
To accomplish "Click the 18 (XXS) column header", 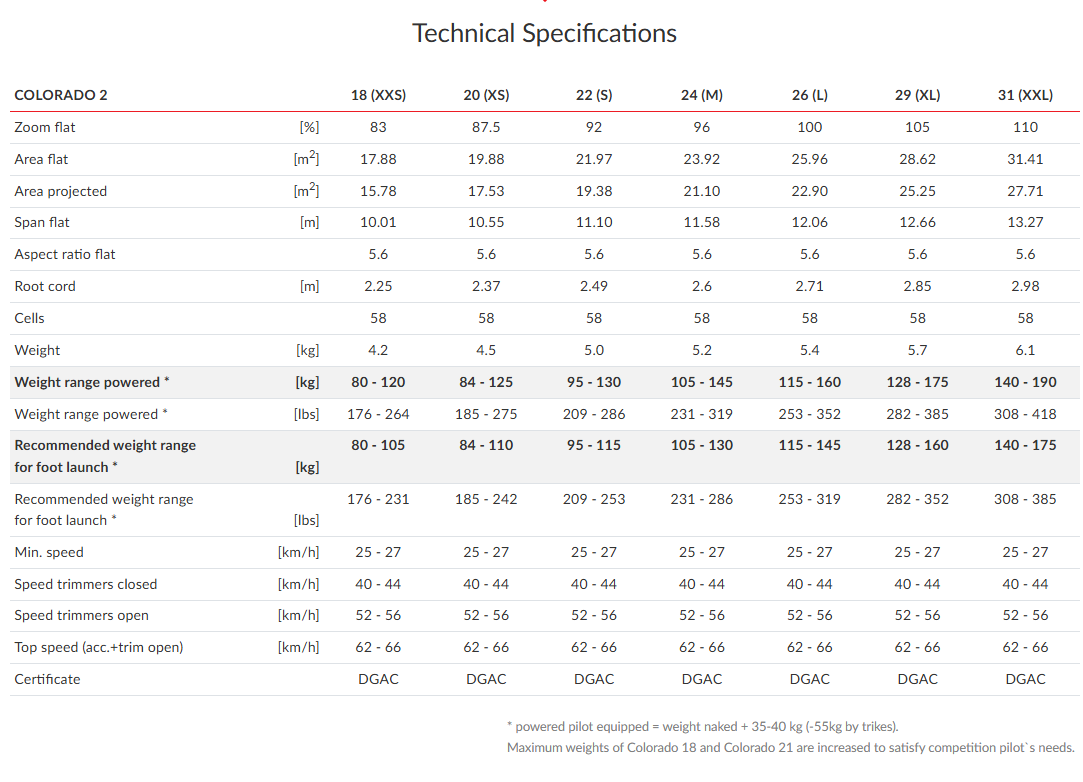I will pyautogui.click(x=378, y=96).
